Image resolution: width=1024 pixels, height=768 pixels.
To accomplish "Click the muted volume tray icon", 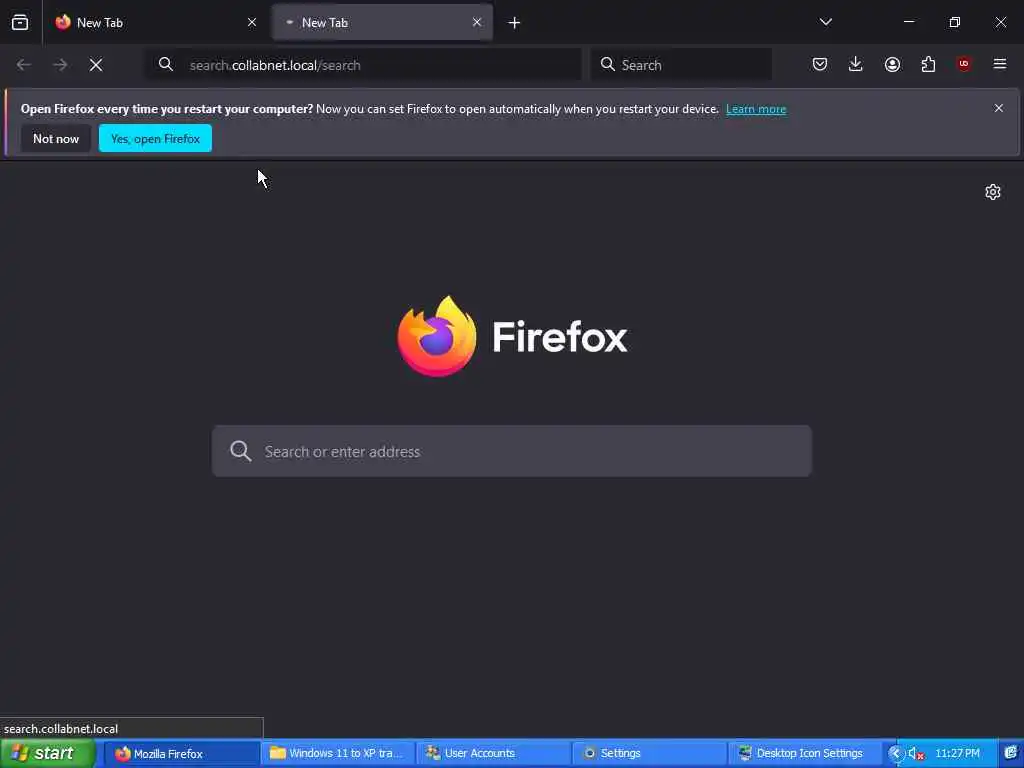I will pyautogui.click(x=916, y=754).
